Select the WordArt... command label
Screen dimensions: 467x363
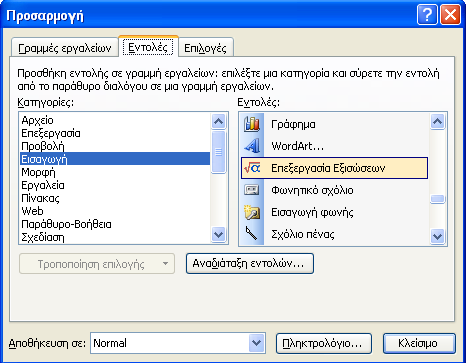click(297, 146)
